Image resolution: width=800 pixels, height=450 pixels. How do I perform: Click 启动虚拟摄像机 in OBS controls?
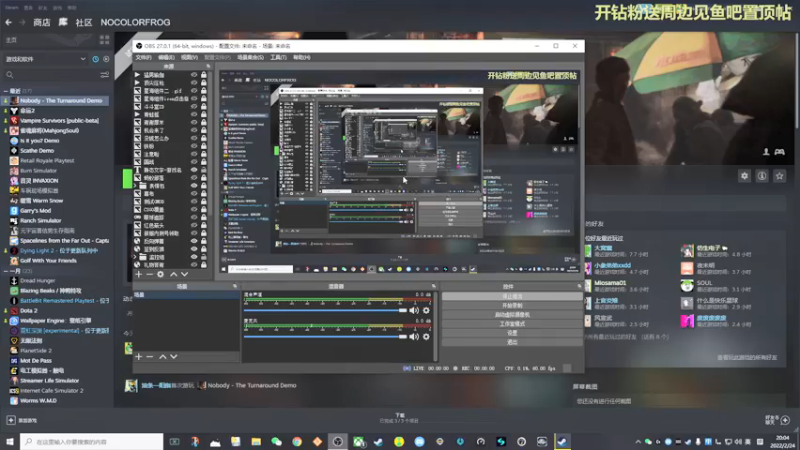pos(512,315)
